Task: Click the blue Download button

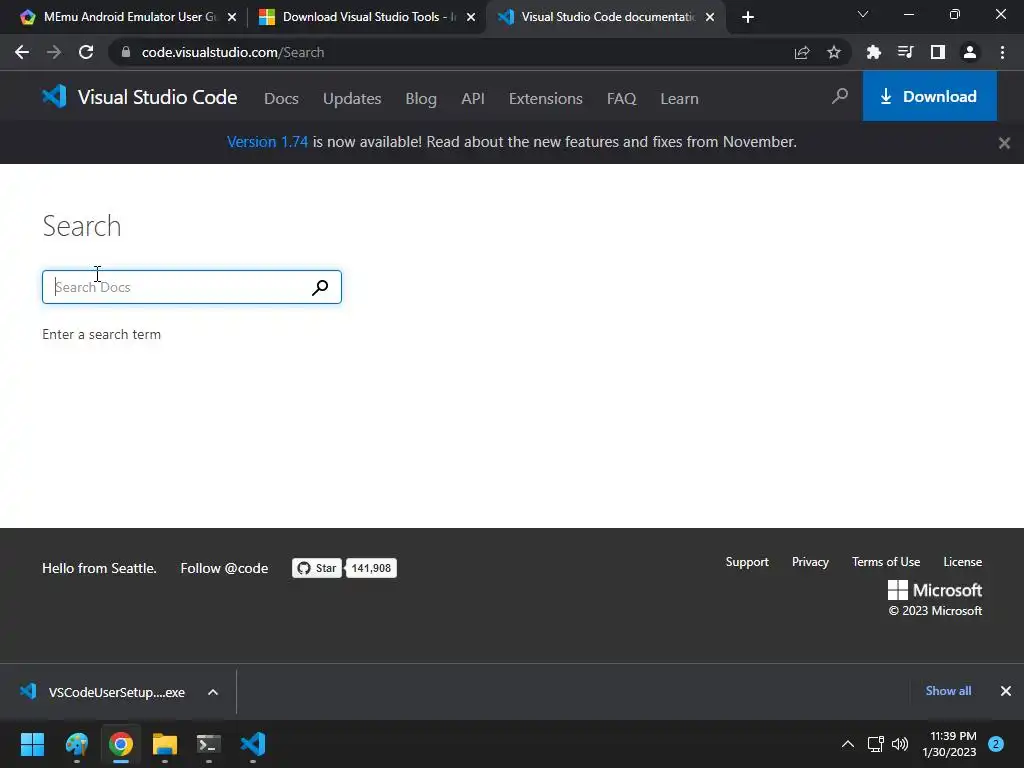Action: (929, 96)
